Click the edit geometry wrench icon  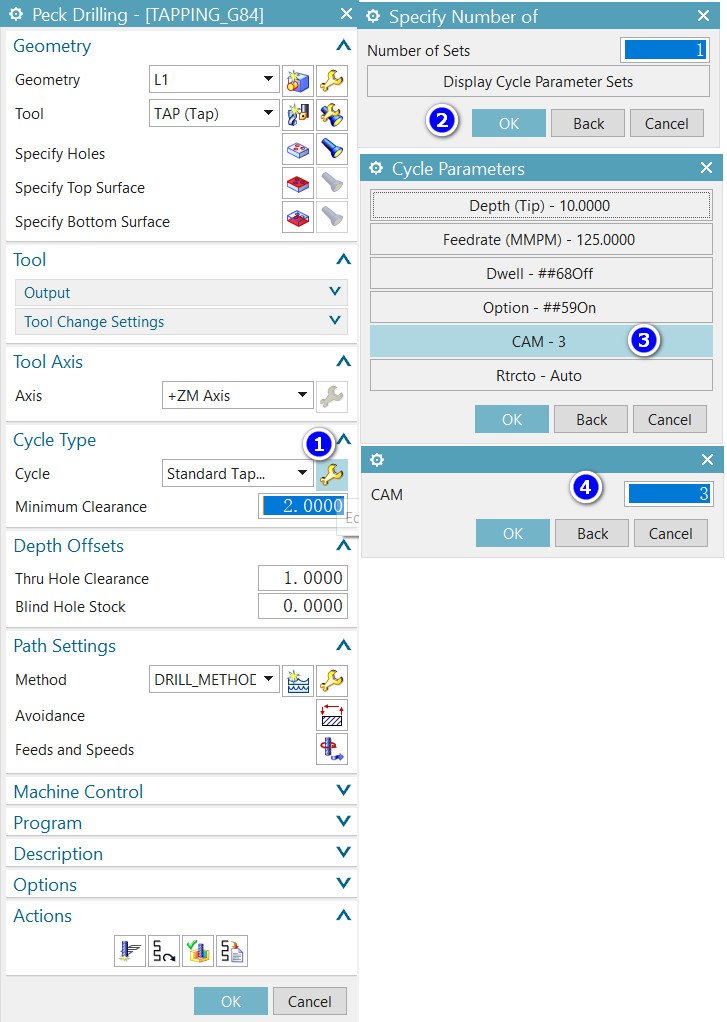coord(332,81)
